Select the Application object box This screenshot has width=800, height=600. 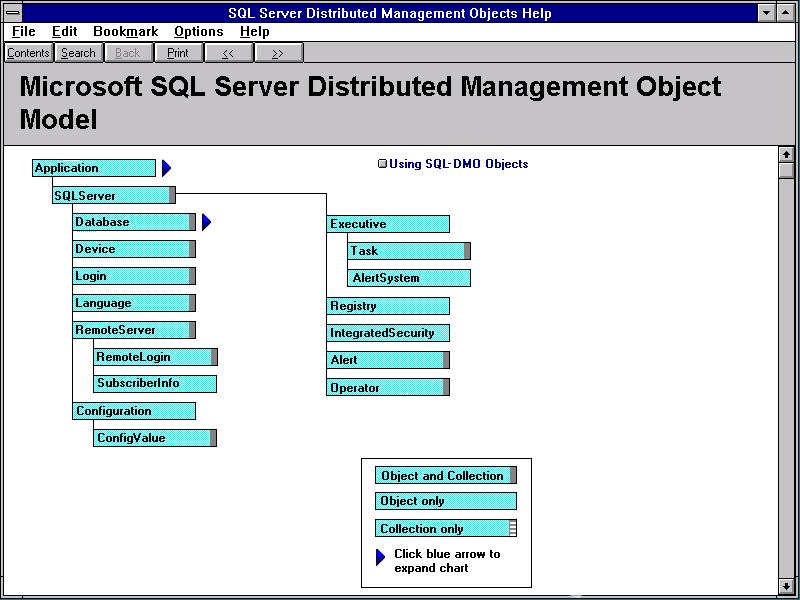pyautogui.click(x=94, y=168)
